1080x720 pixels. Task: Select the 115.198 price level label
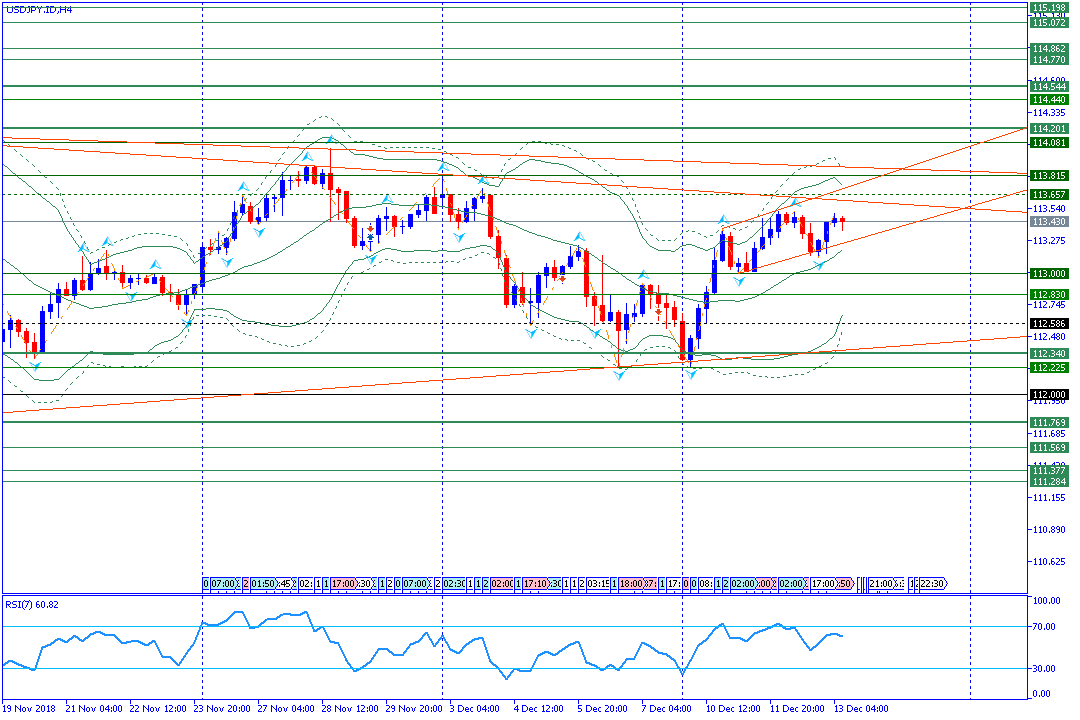[x=1049, y=8]
